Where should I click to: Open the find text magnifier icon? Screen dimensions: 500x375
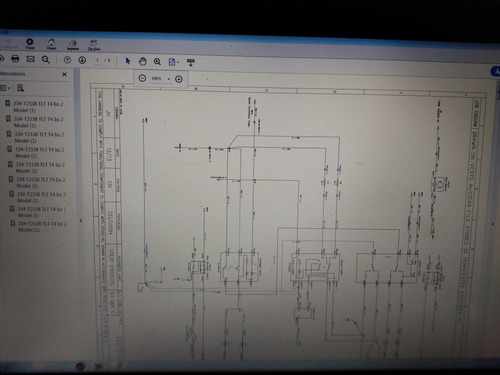tap(46, 60)
